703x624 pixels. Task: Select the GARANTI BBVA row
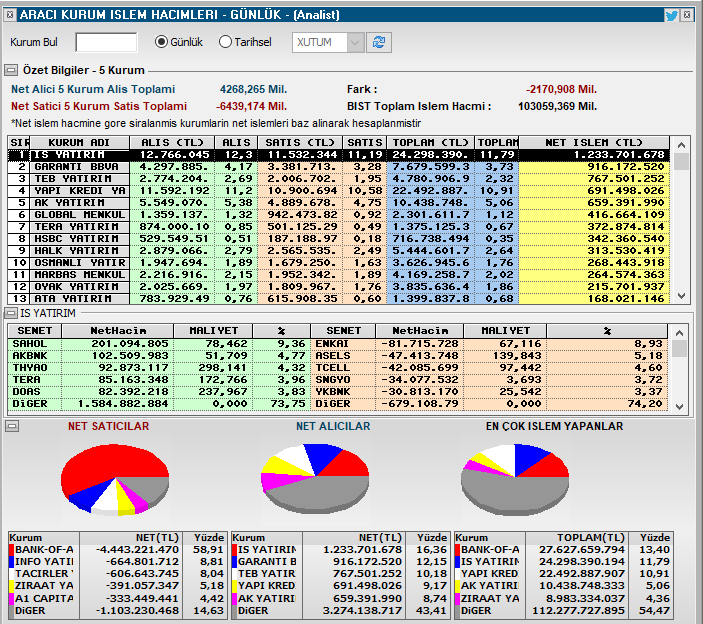pyautogui.click(x=339, y=167)
